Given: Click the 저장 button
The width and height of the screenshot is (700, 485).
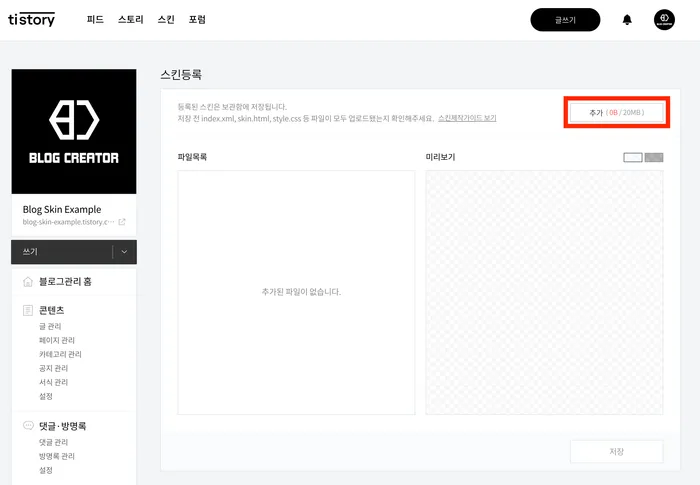Looking at the screenshot, I should pyautogui.click(x=617, y=452).
